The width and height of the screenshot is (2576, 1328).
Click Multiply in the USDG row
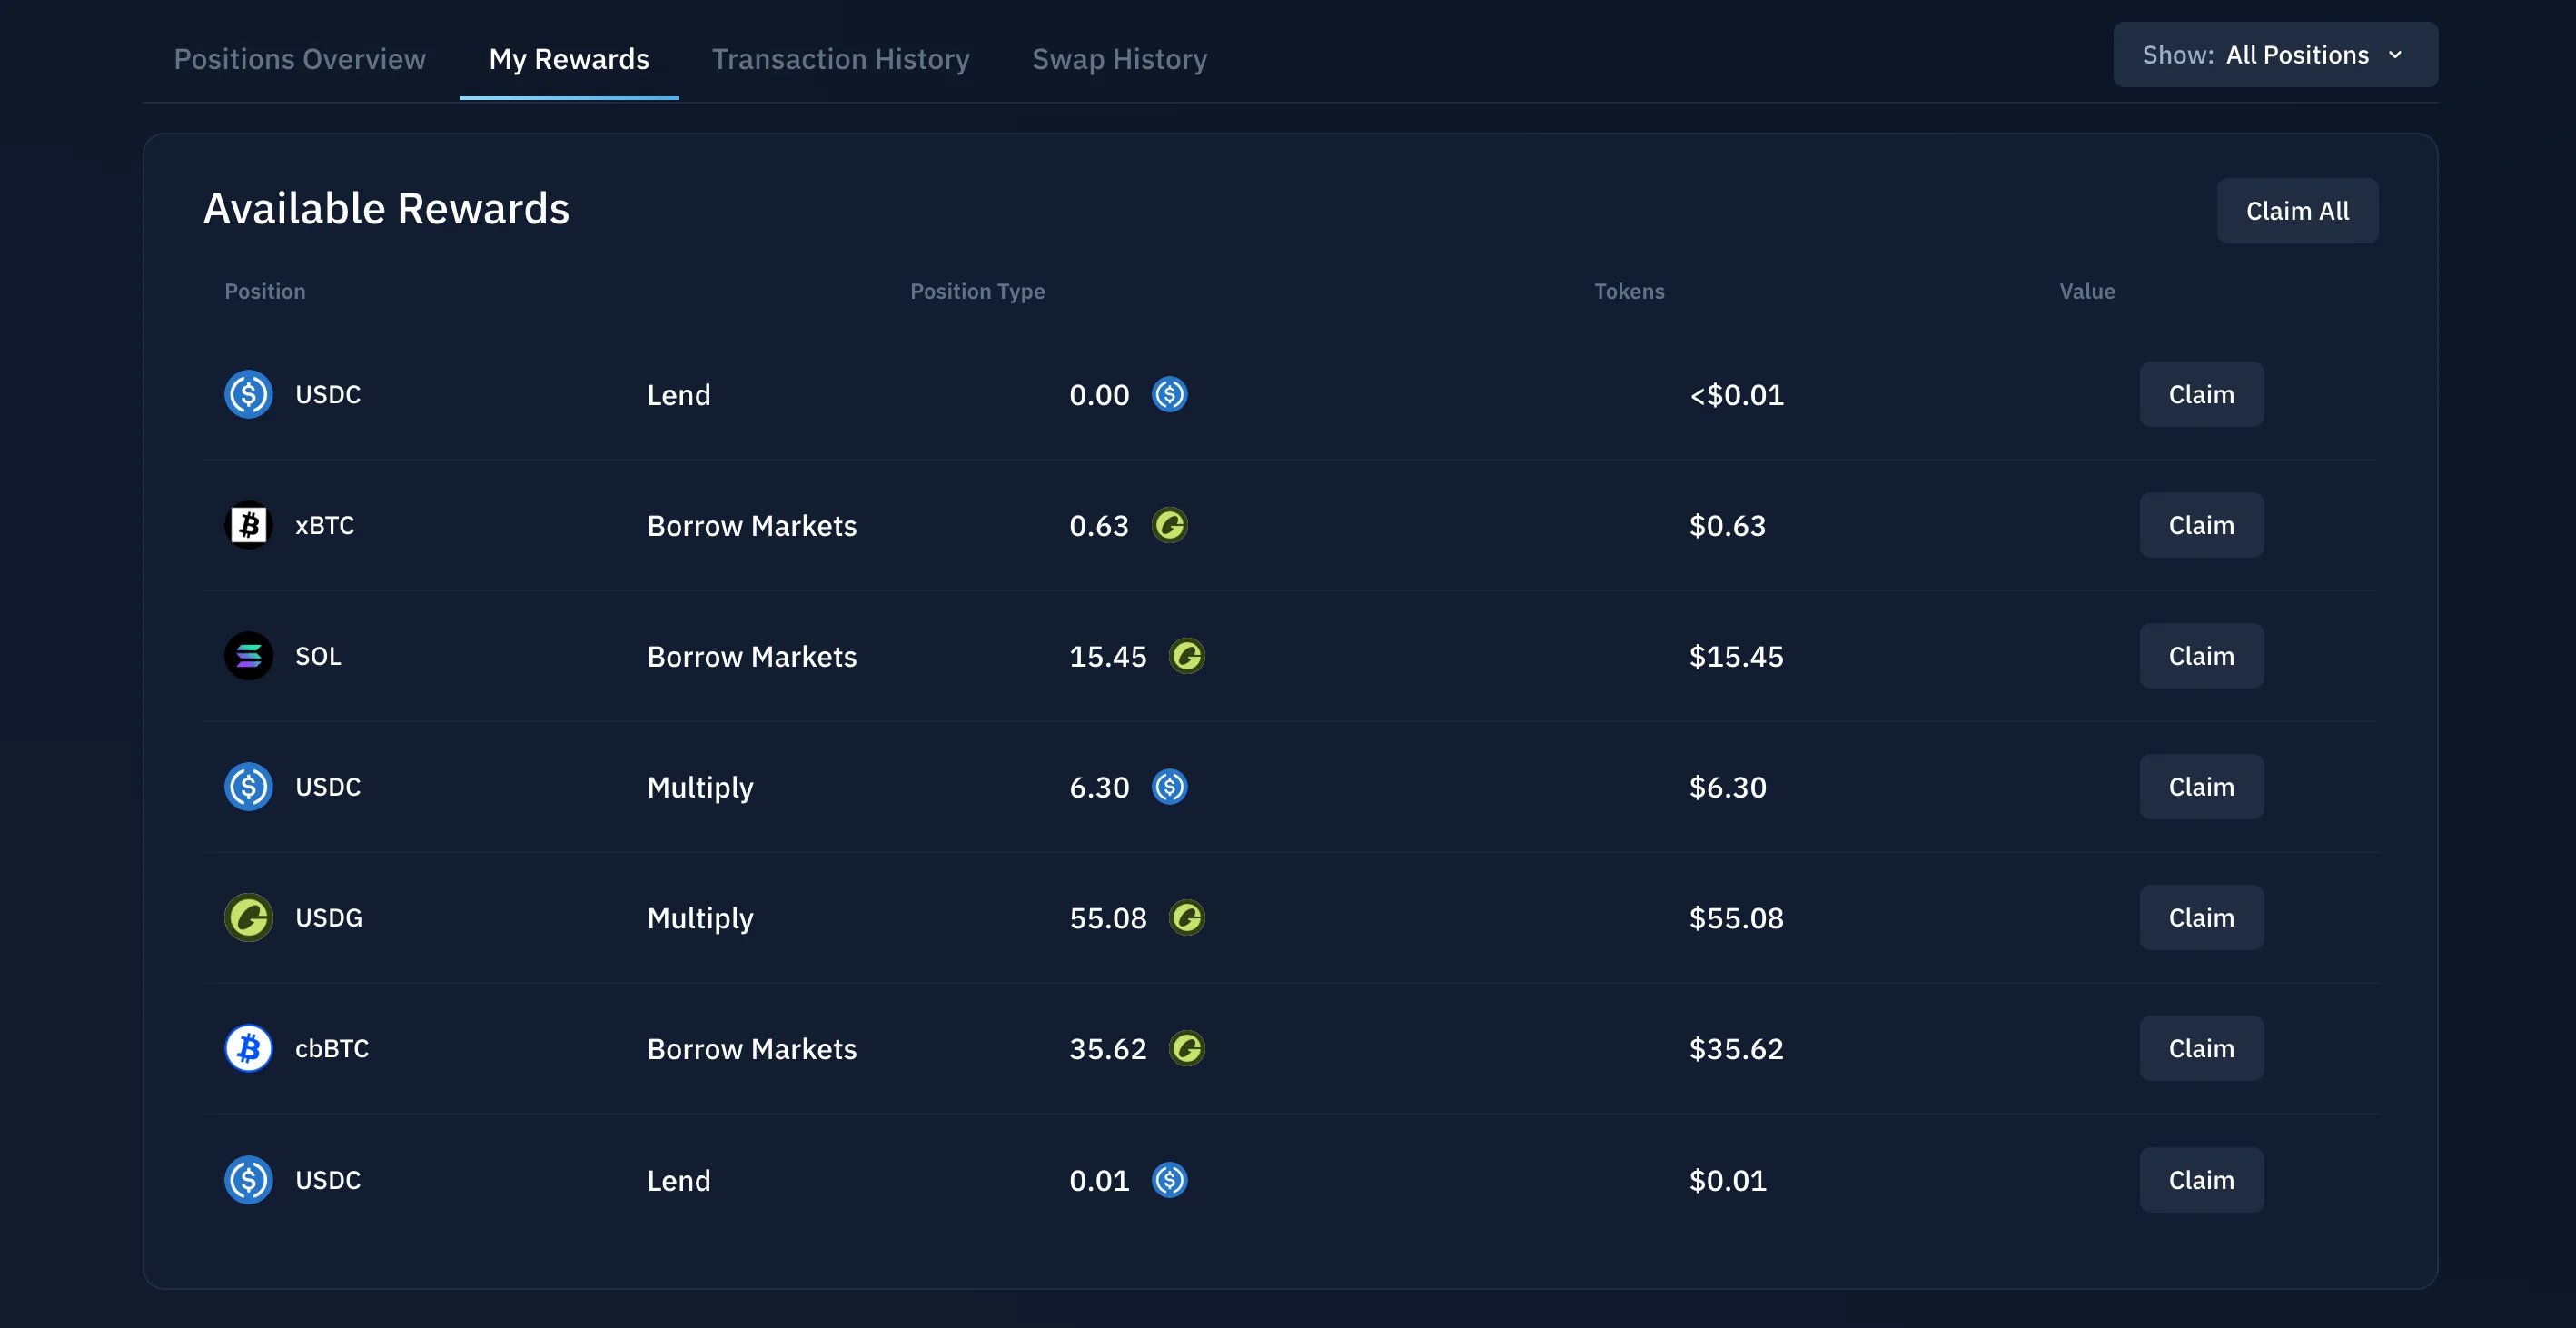click(x=700, y=919)
